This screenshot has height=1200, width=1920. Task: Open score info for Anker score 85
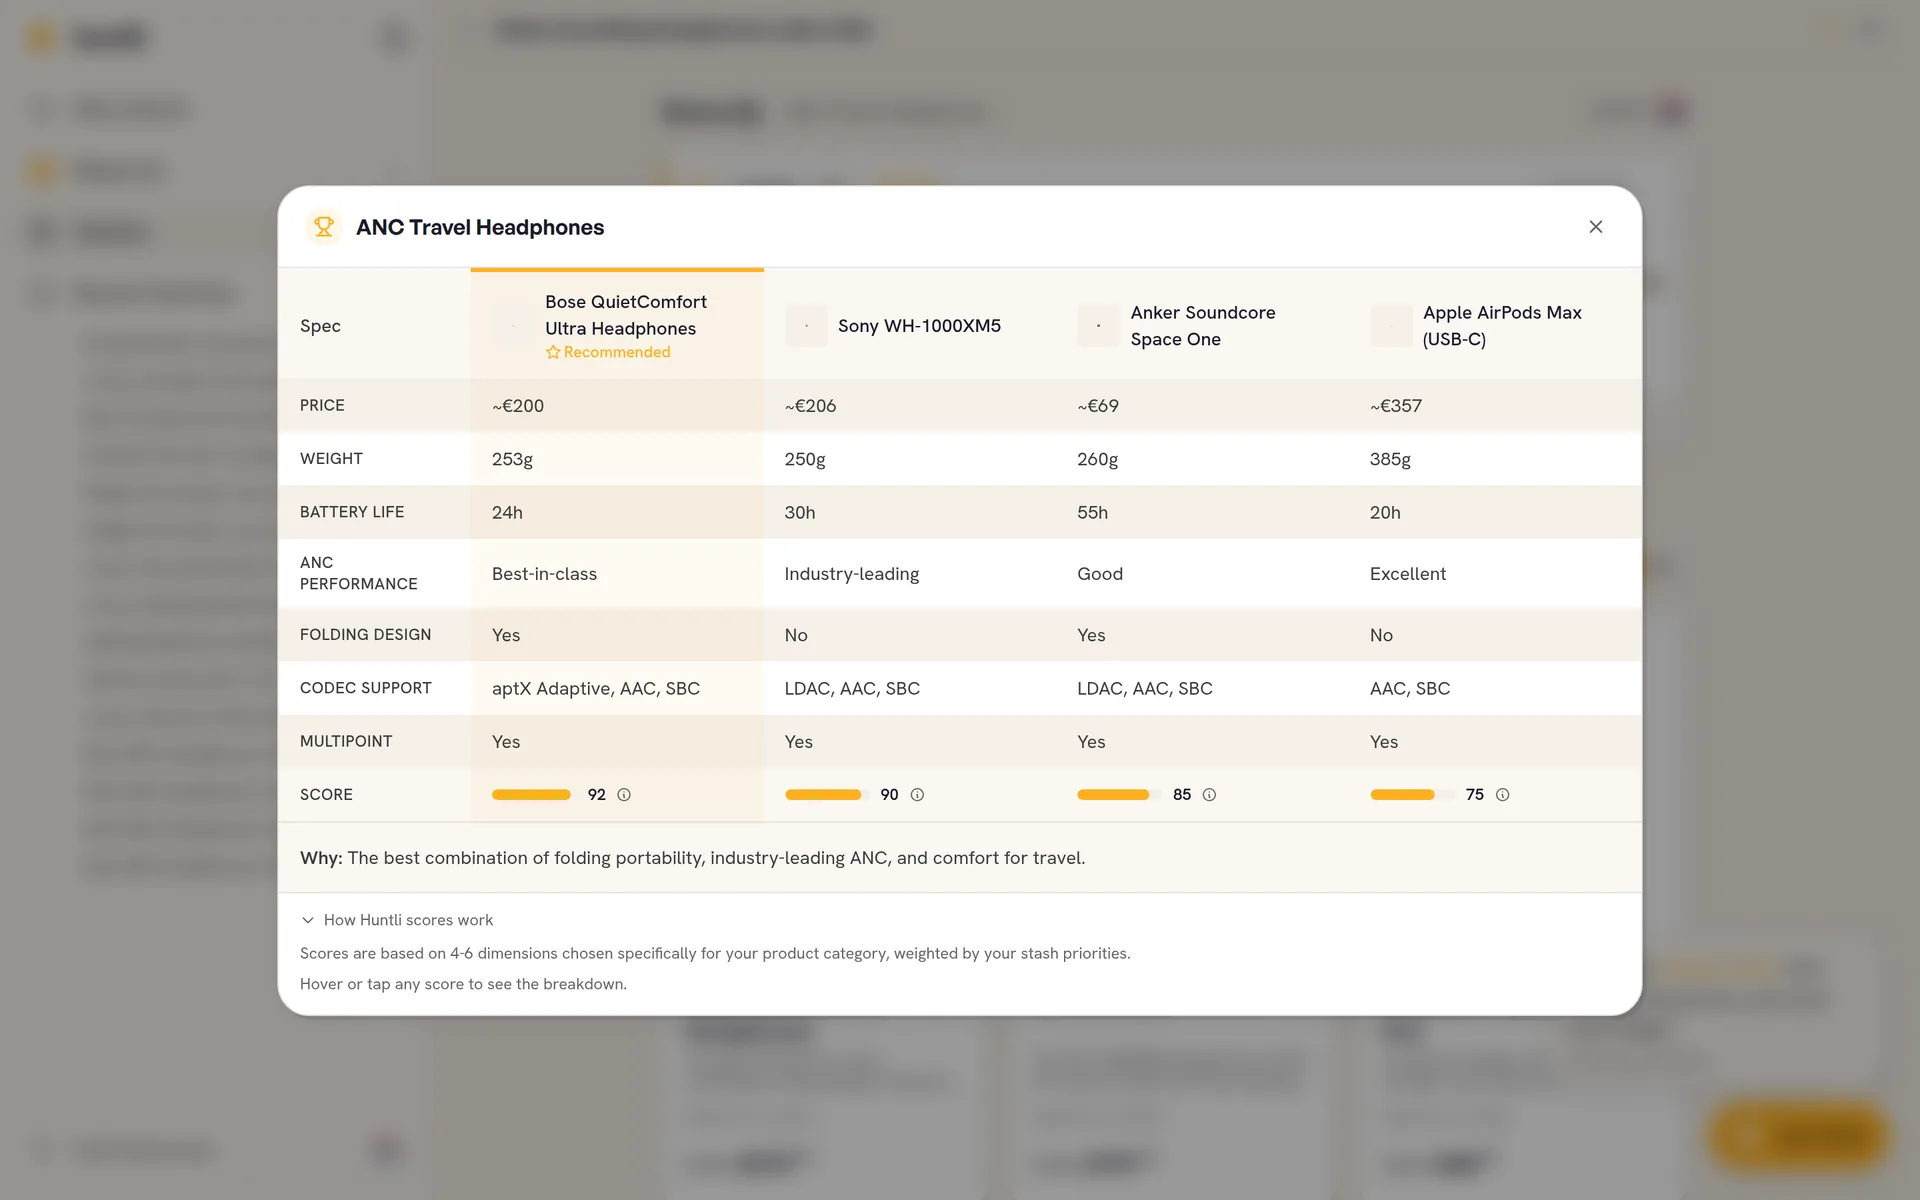(x=1209, y=795)
